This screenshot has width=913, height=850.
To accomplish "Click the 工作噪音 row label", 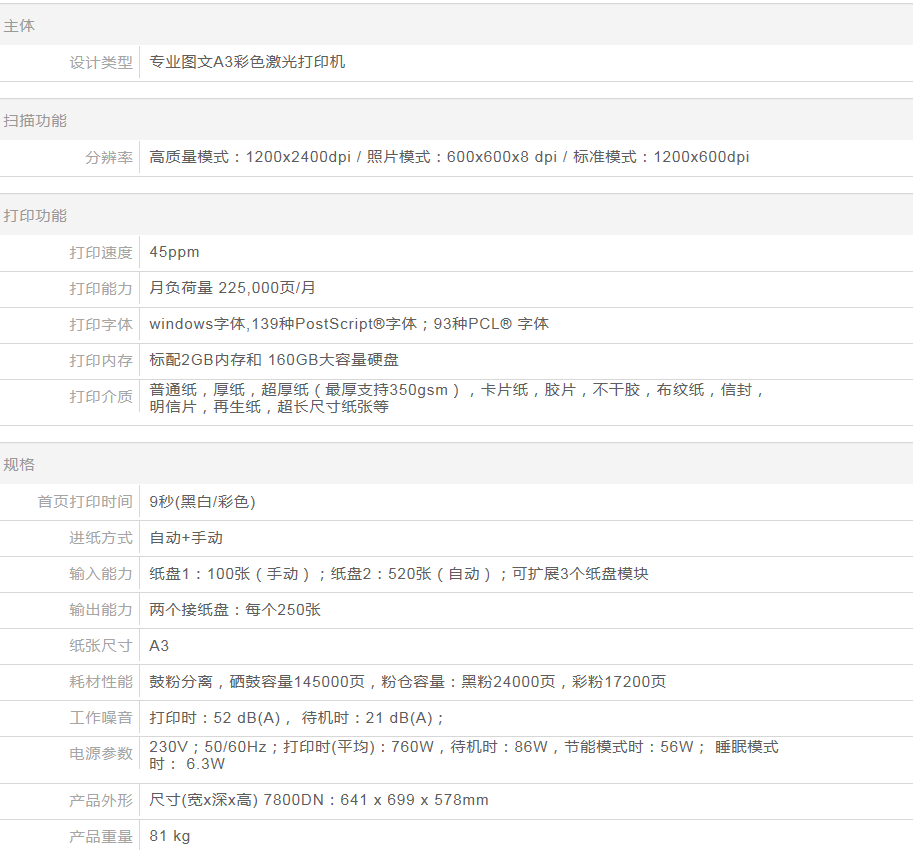I will click(100, 718).
